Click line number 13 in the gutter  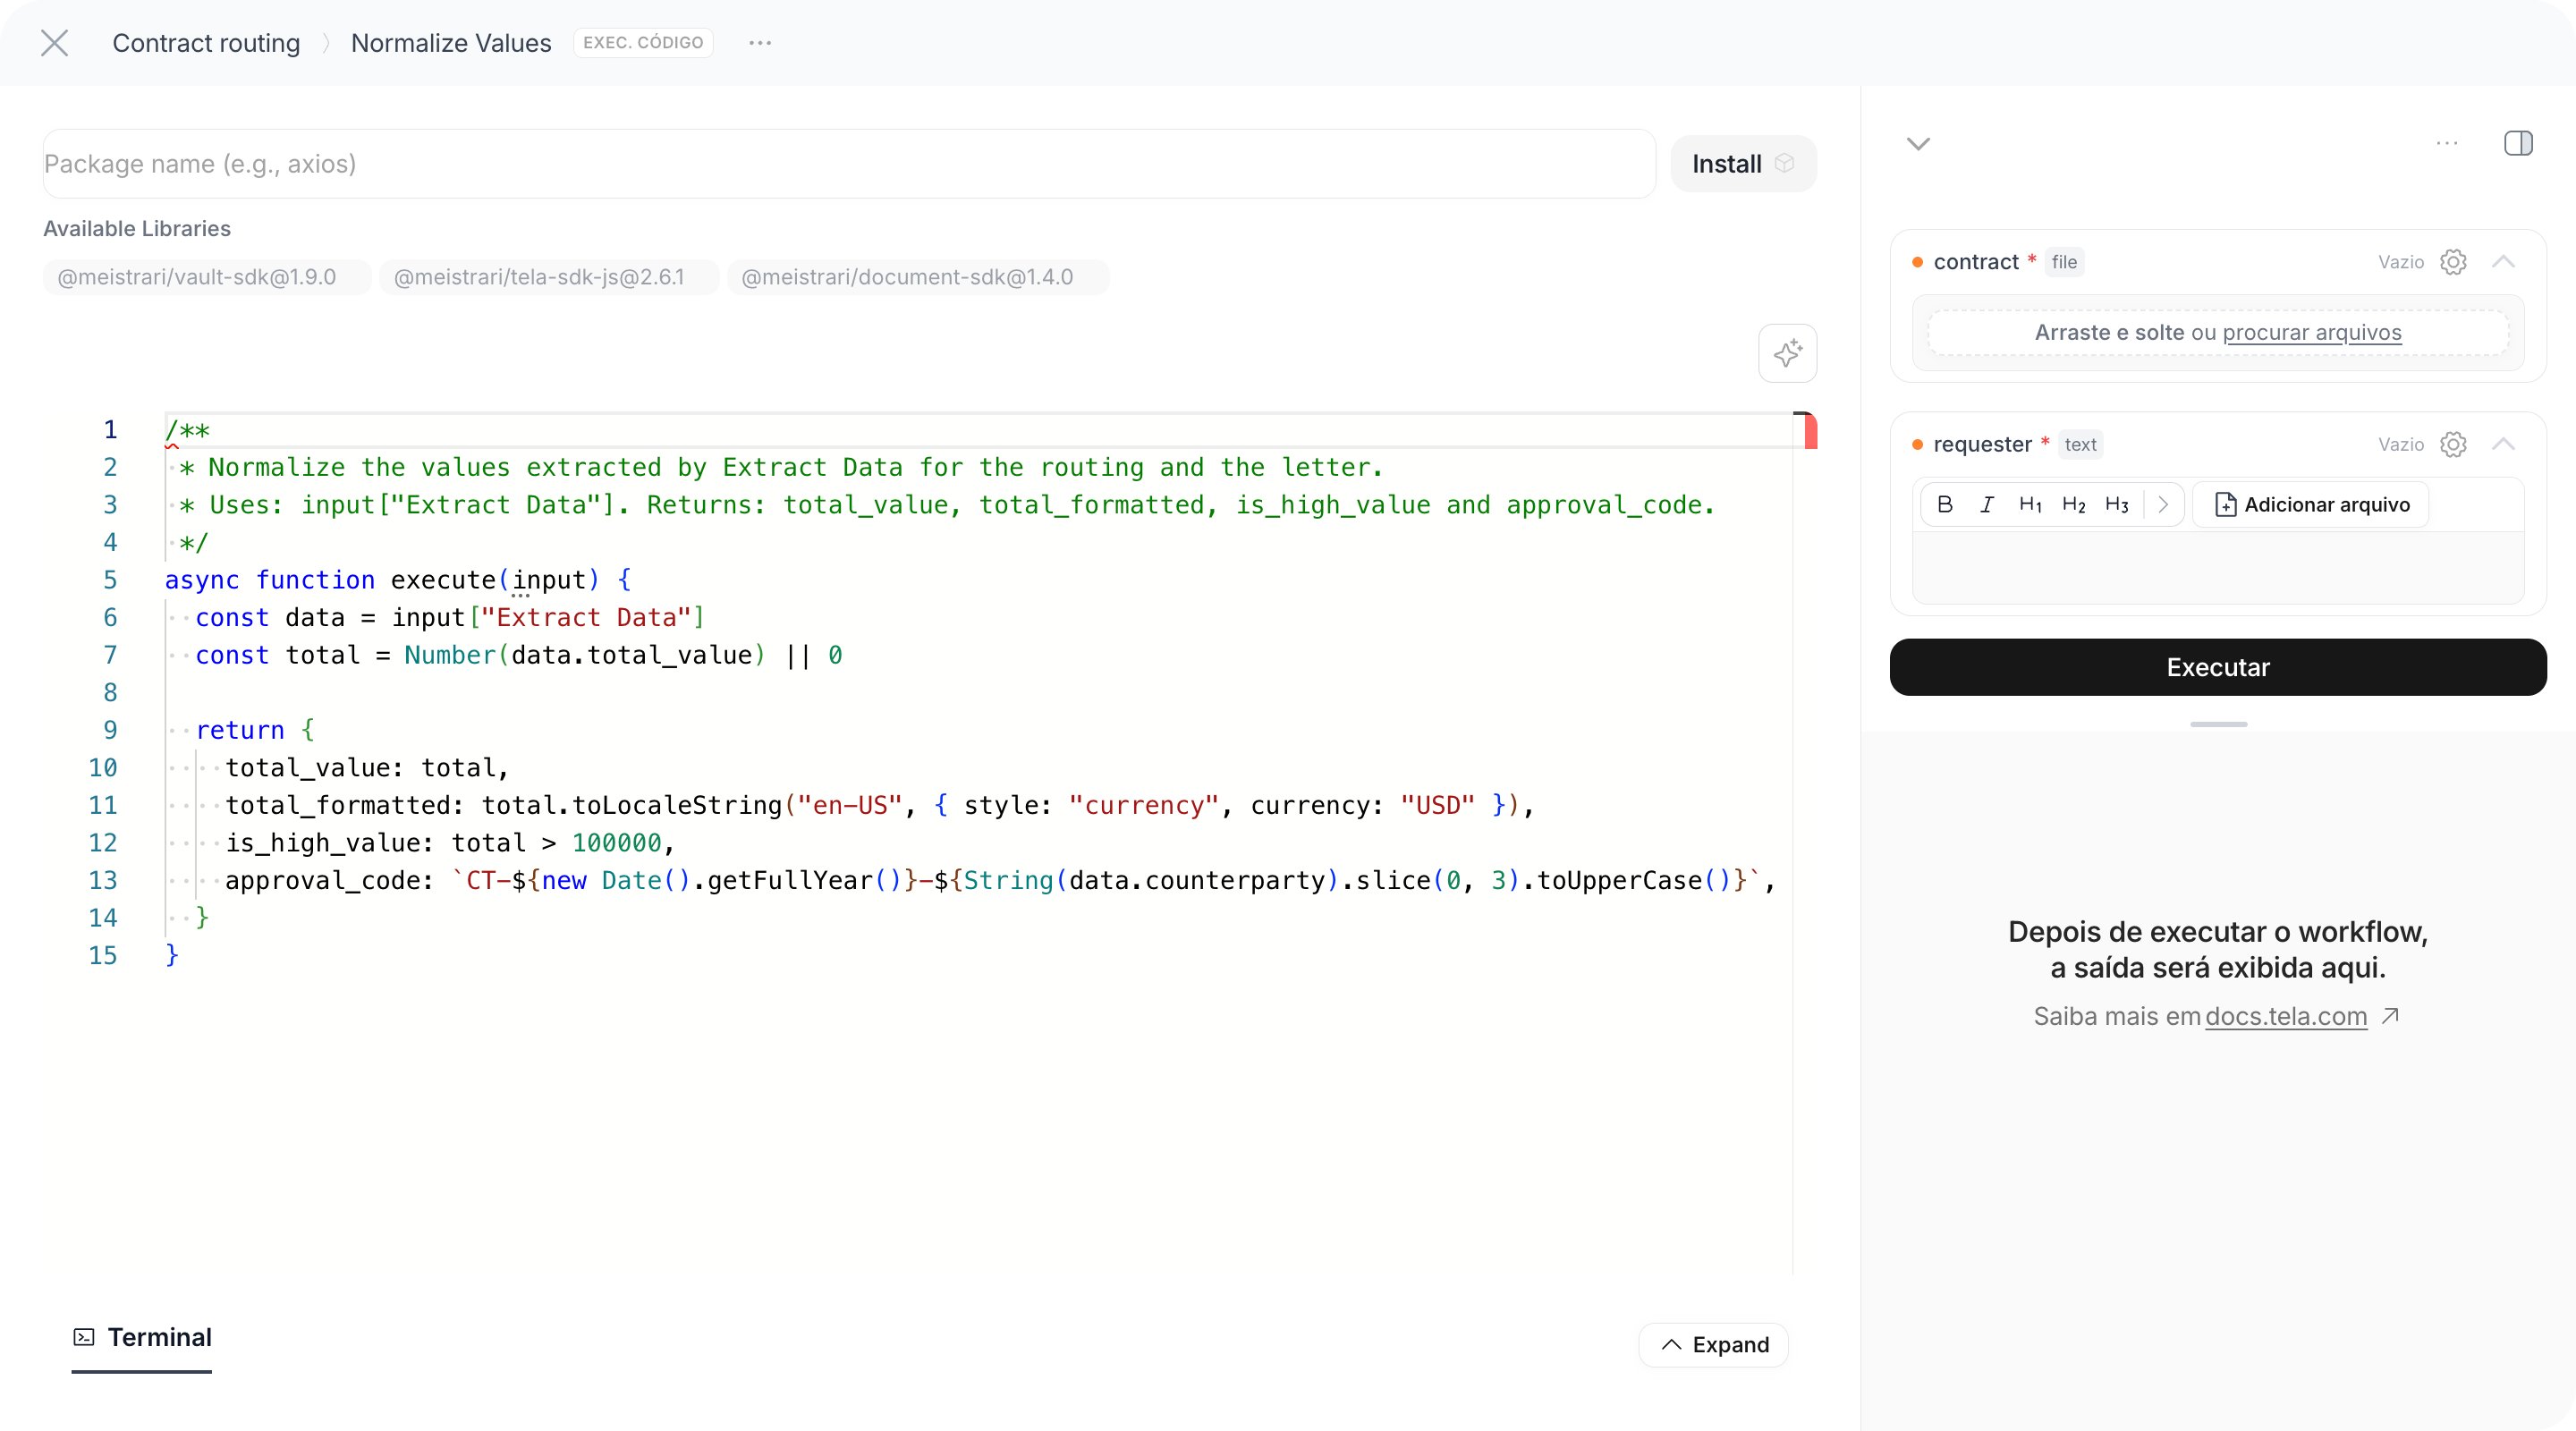(x=103, y=880)
